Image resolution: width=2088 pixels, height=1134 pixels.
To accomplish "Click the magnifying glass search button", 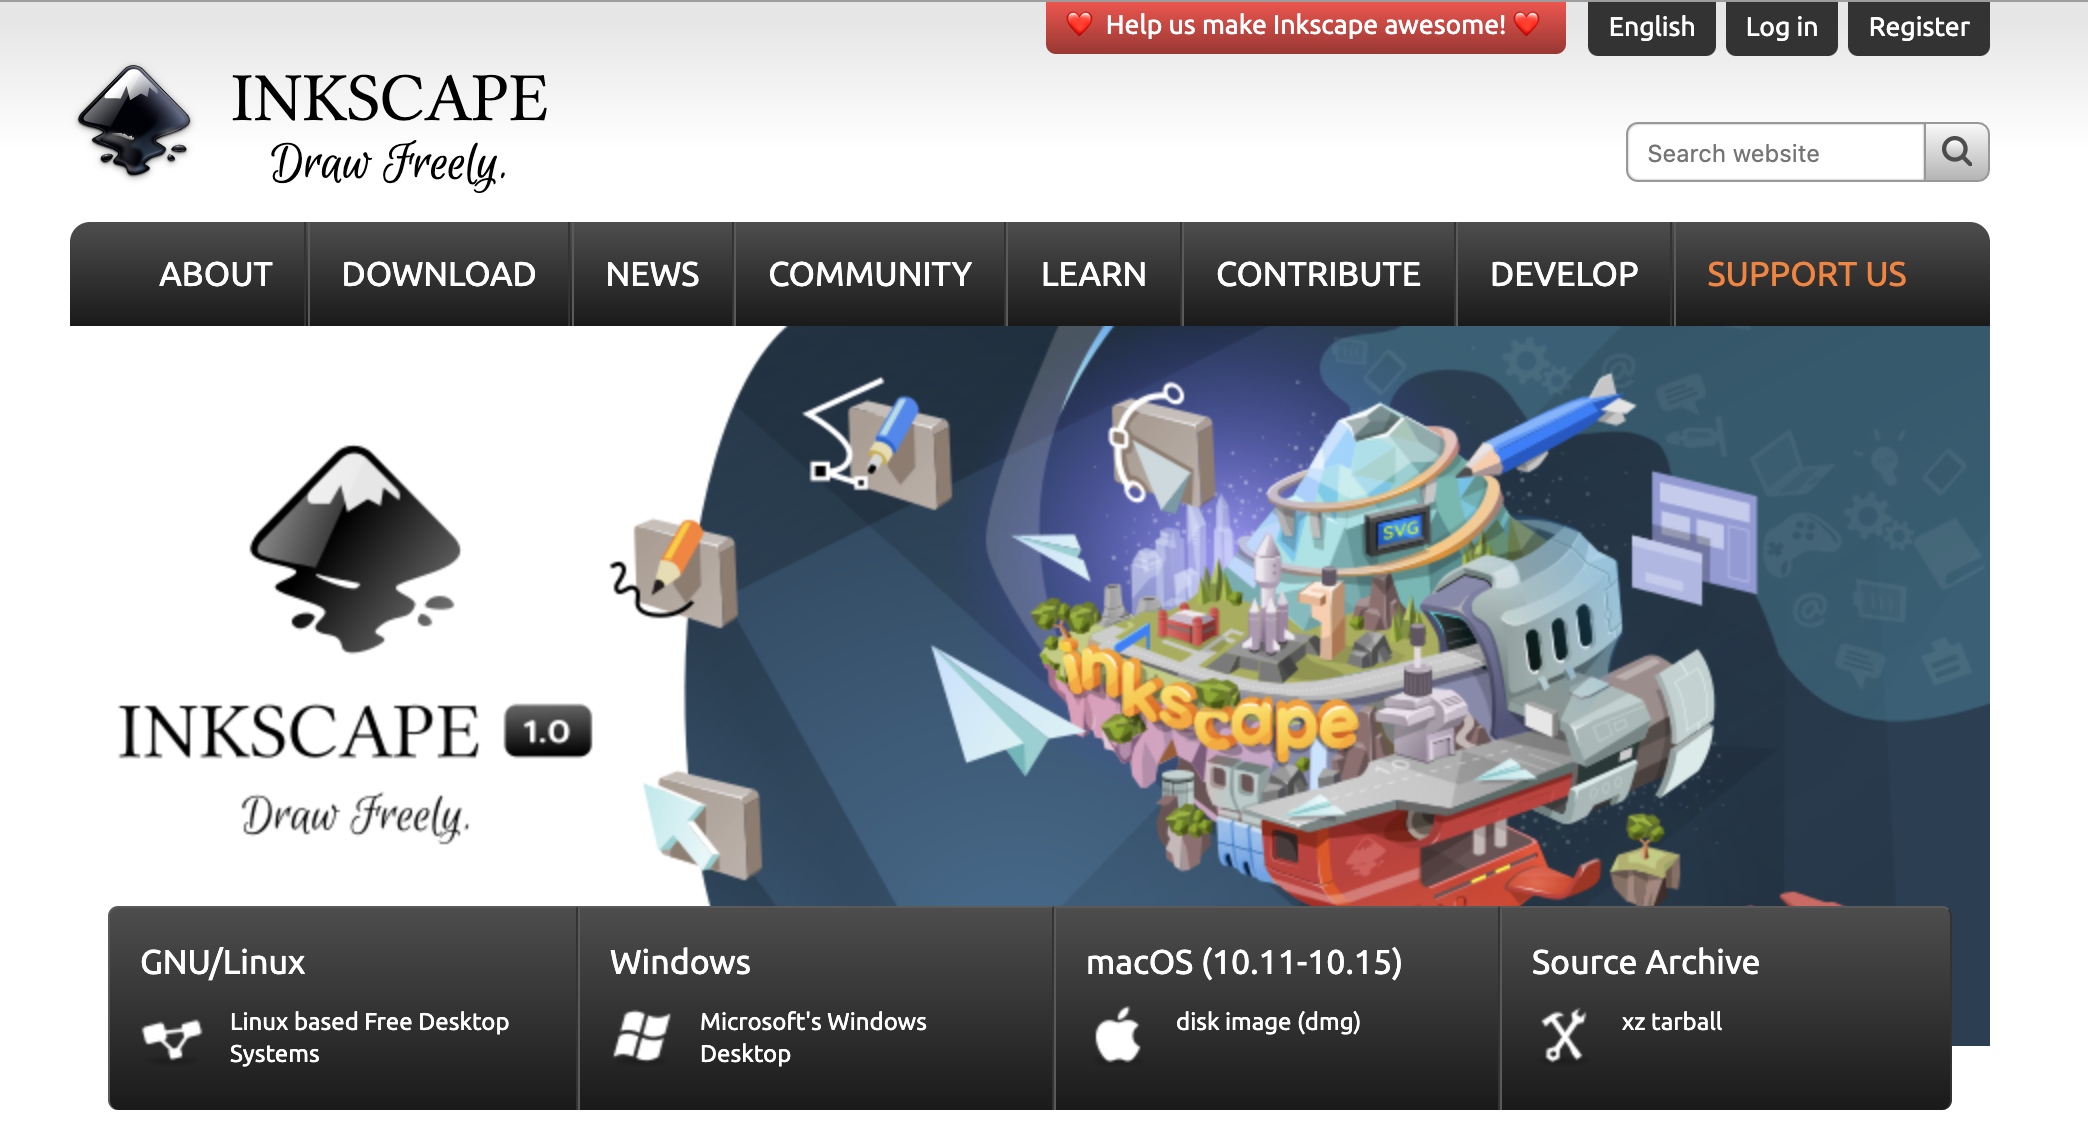I will (x=1956, y=152).
